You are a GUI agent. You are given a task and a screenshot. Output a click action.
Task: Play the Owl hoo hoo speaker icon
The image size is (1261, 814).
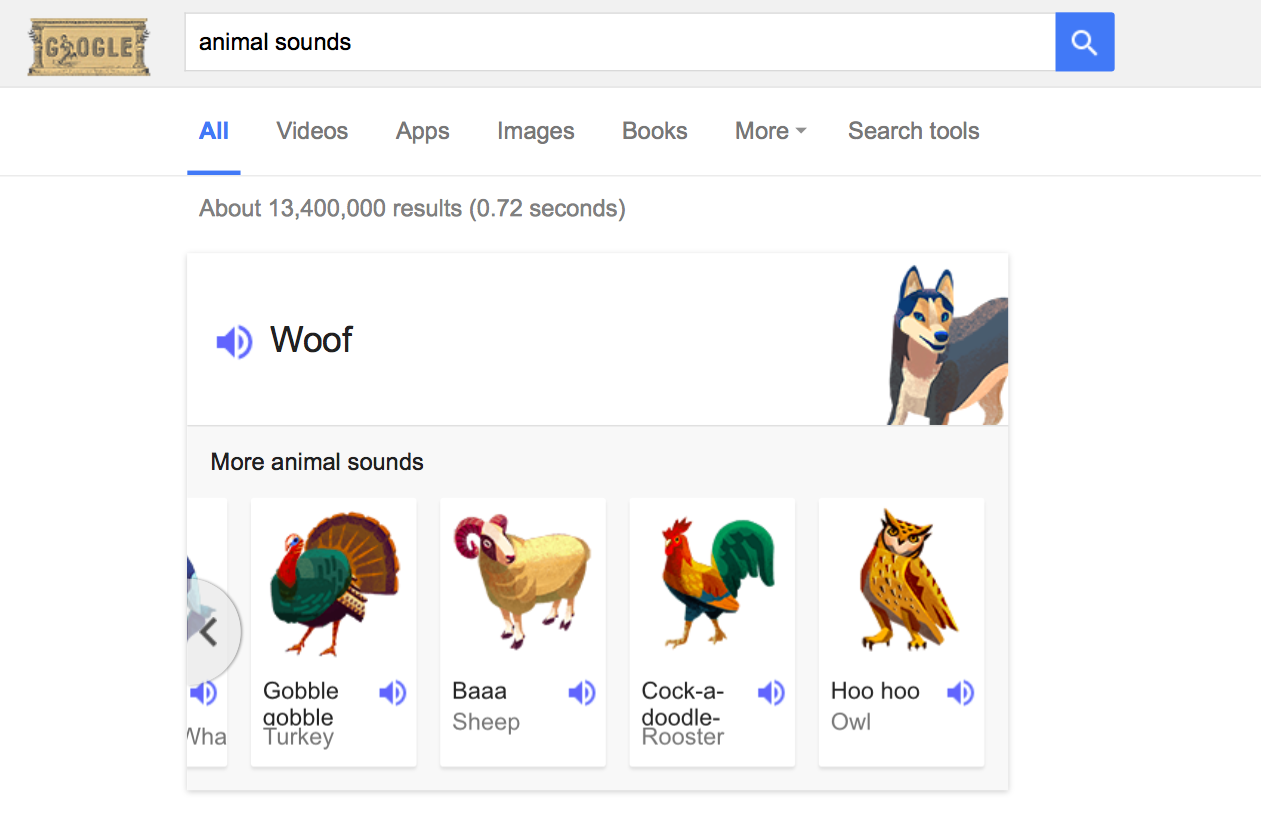pos(959,692)
